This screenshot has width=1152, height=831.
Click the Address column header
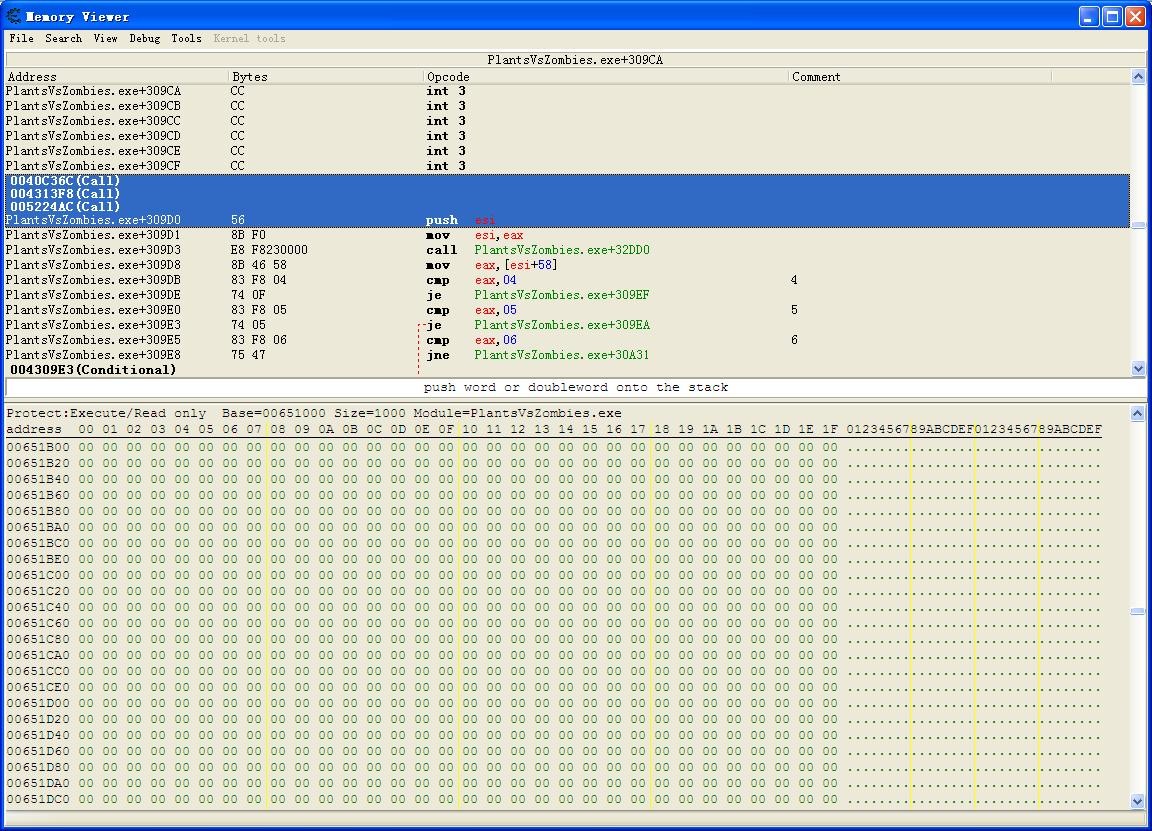point(117,76)
